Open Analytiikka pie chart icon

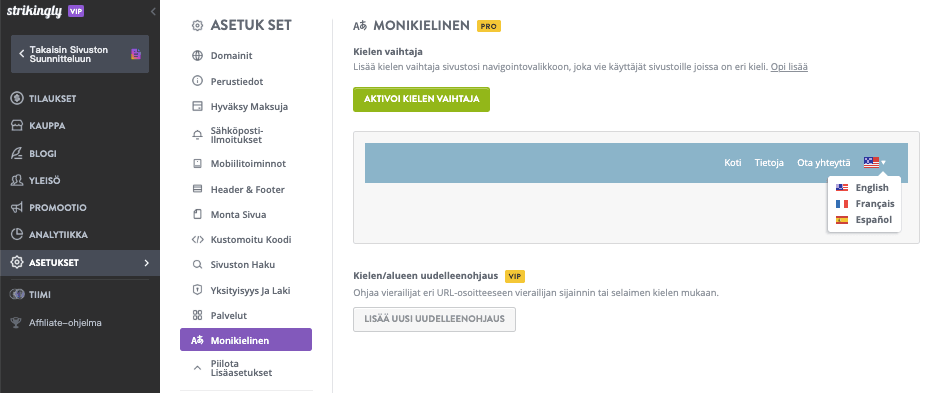(x=17, y=235)
